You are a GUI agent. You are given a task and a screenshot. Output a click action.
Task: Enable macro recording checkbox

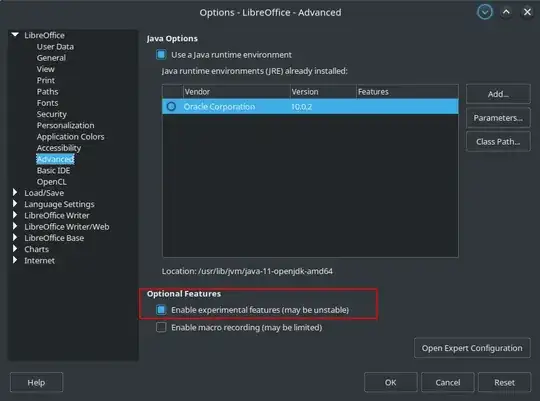coord(161,327)
